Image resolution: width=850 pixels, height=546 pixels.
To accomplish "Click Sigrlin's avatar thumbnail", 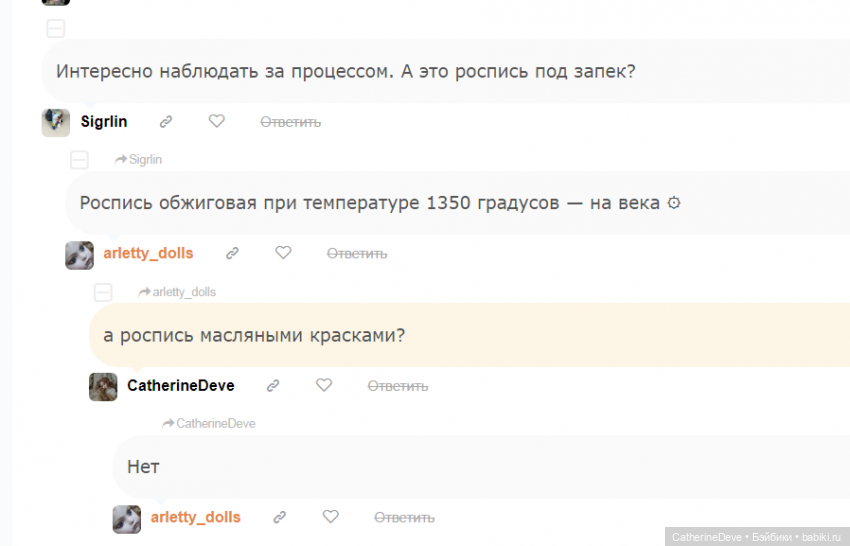I will (x=56, y=122).
